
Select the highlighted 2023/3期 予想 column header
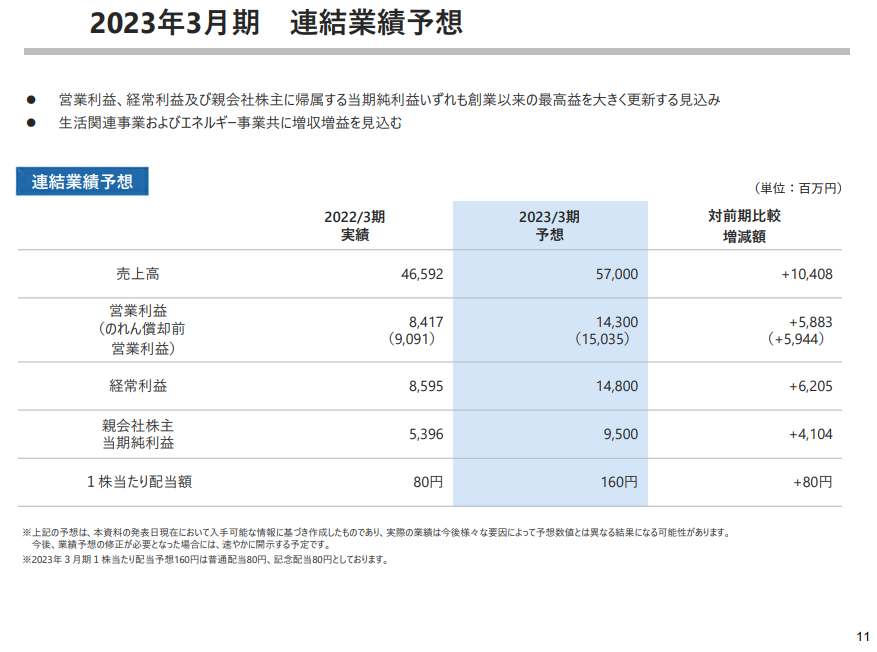tap(549, 226)
